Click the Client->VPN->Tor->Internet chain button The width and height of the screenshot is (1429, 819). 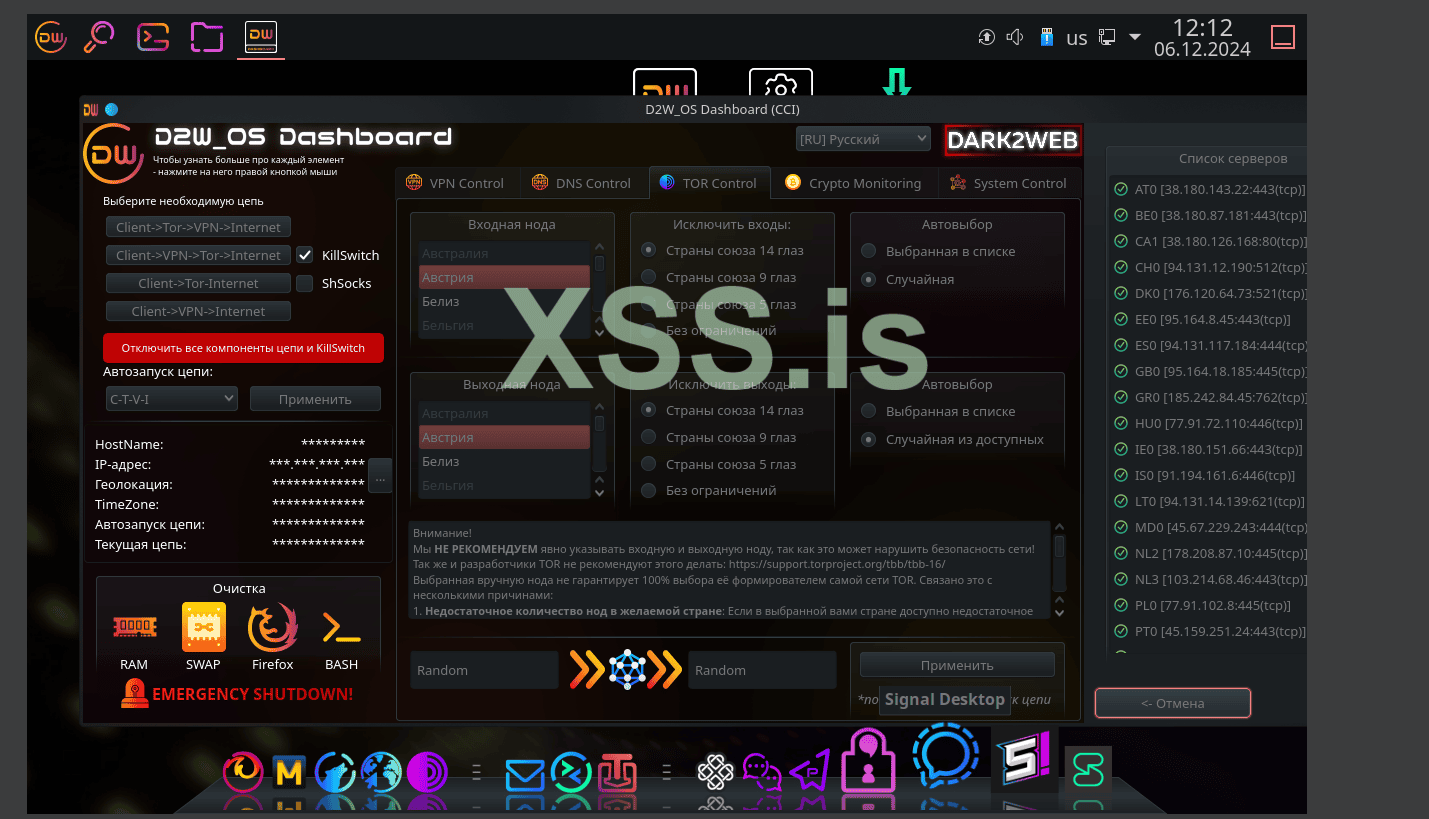point(198,255)
